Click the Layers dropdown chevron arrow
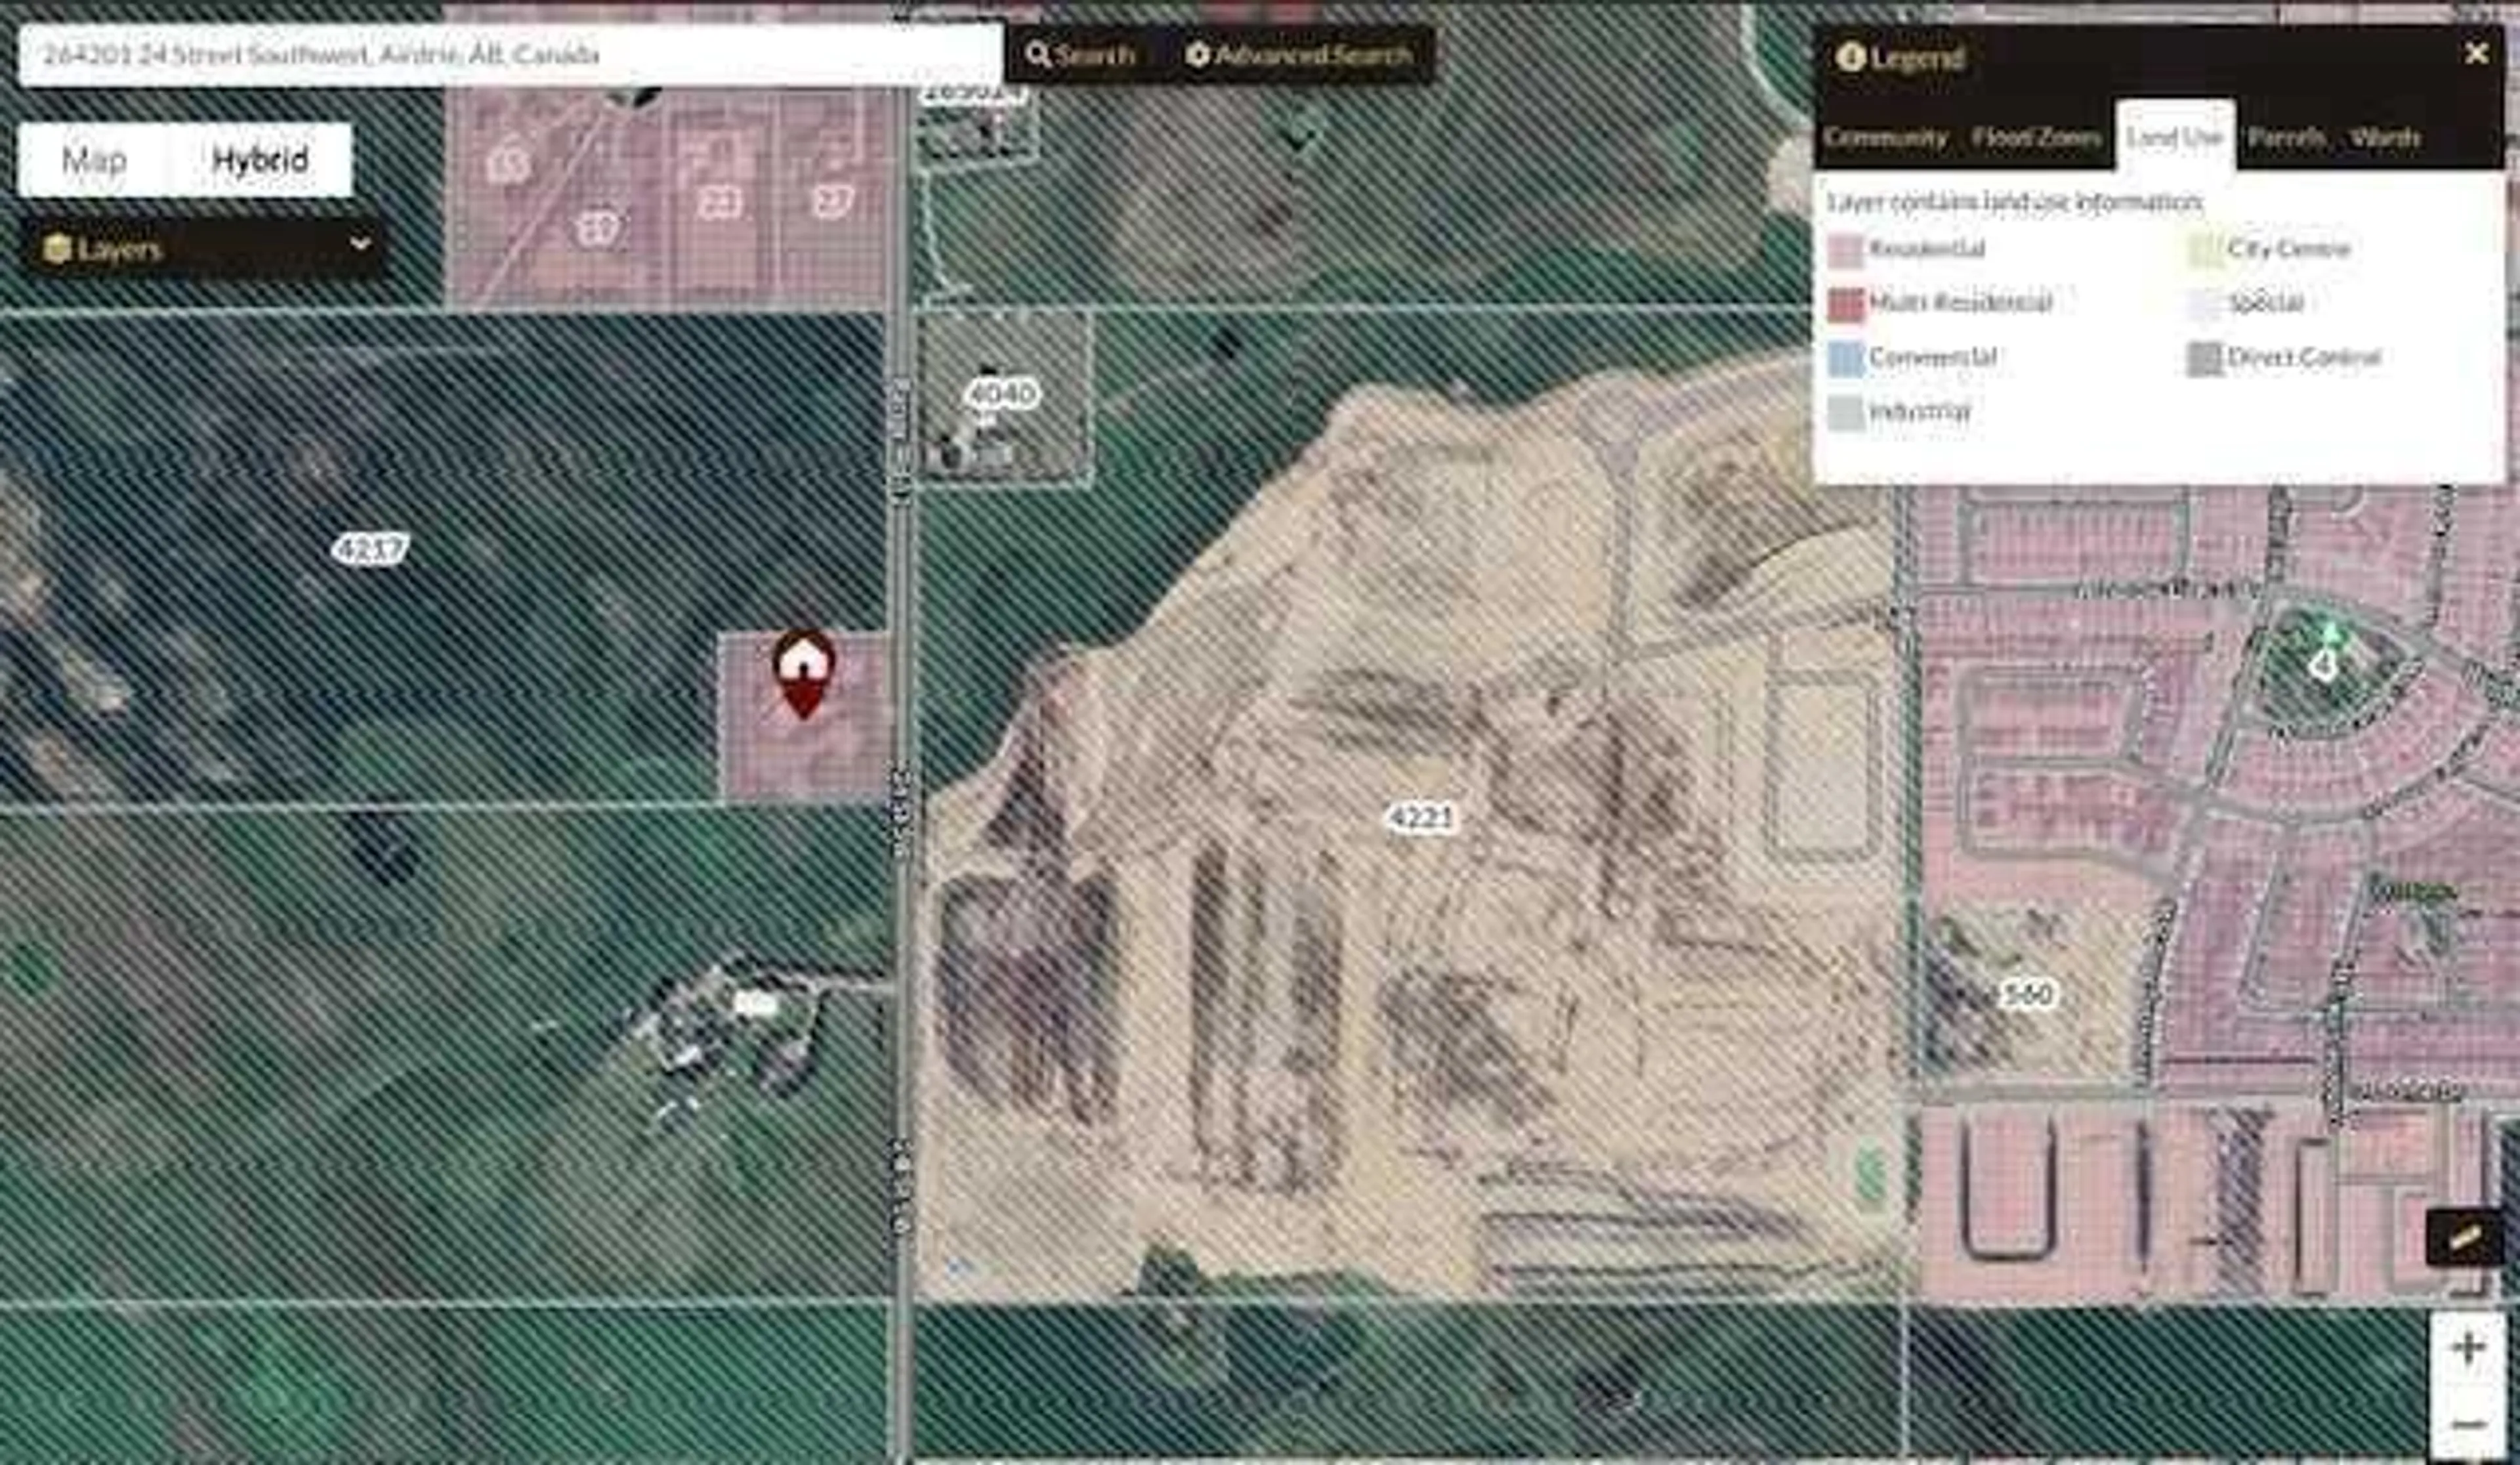This screenshot has height=1465, width=2520. point(360,244)
